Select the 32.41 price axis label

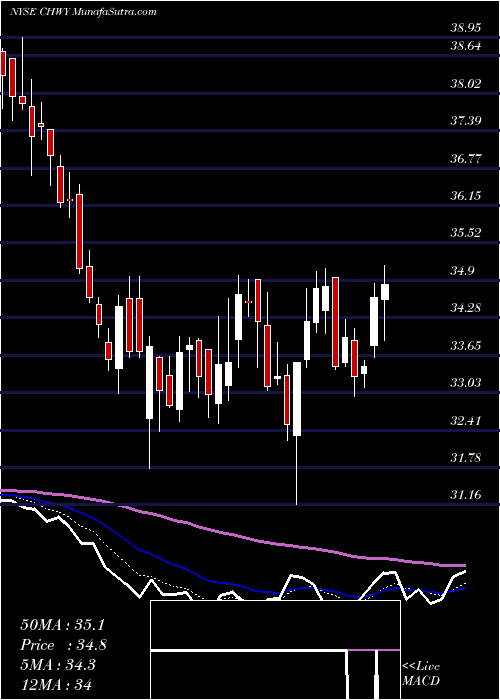pos(466,421)
